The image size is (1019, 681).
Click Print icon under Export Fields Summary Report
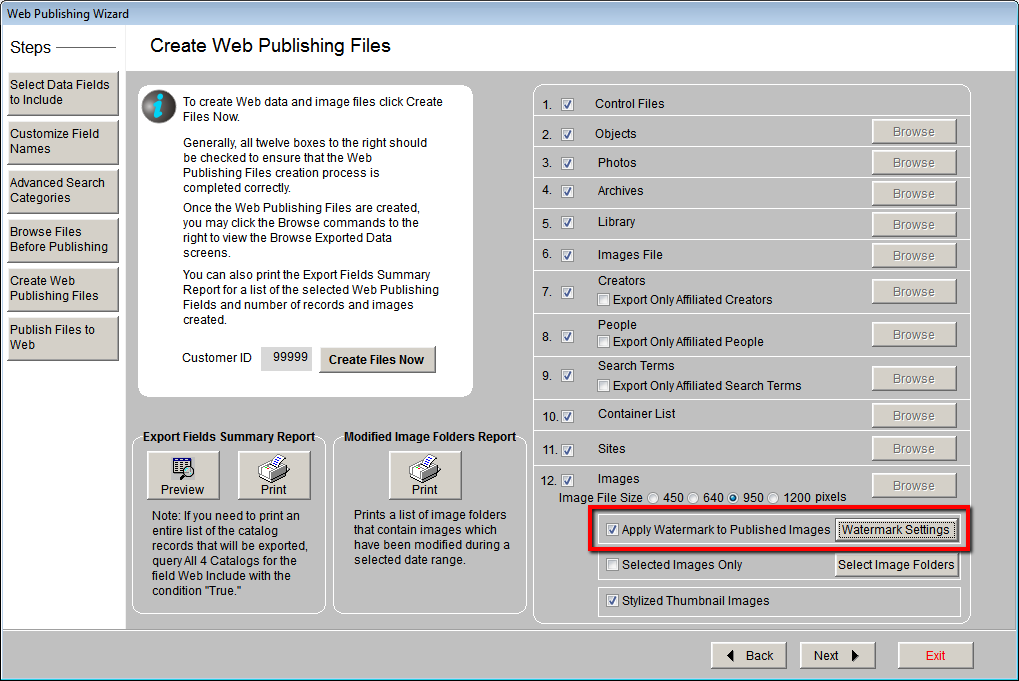(x=273, y=475)
